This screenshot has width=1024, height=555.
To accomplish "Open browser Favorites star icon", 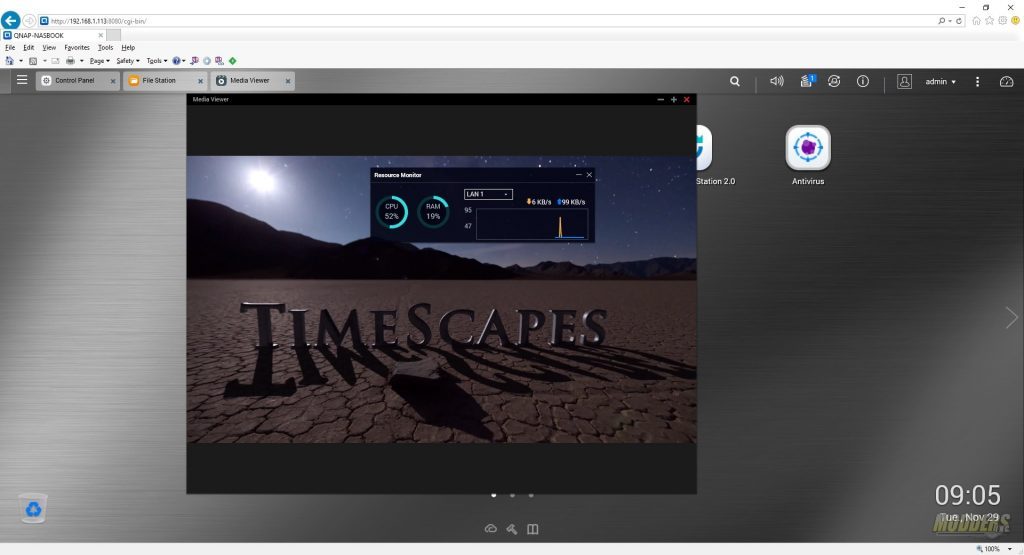I will point(989,21).
